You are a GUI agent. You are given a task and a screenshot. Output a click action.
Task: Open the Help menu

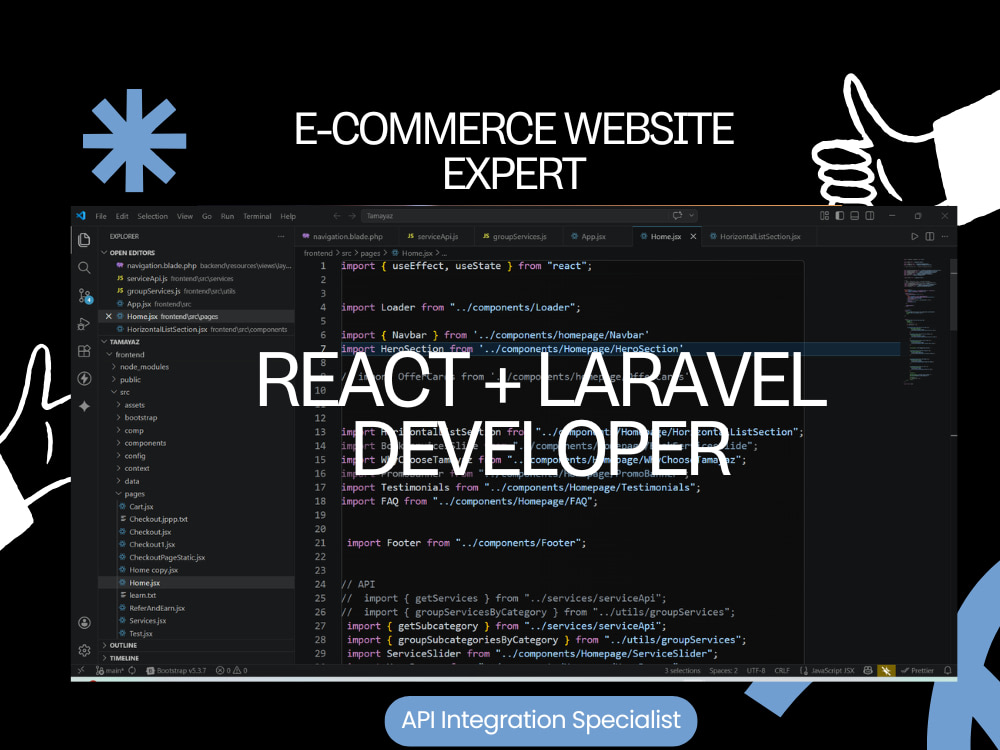(x=288, y=216)
